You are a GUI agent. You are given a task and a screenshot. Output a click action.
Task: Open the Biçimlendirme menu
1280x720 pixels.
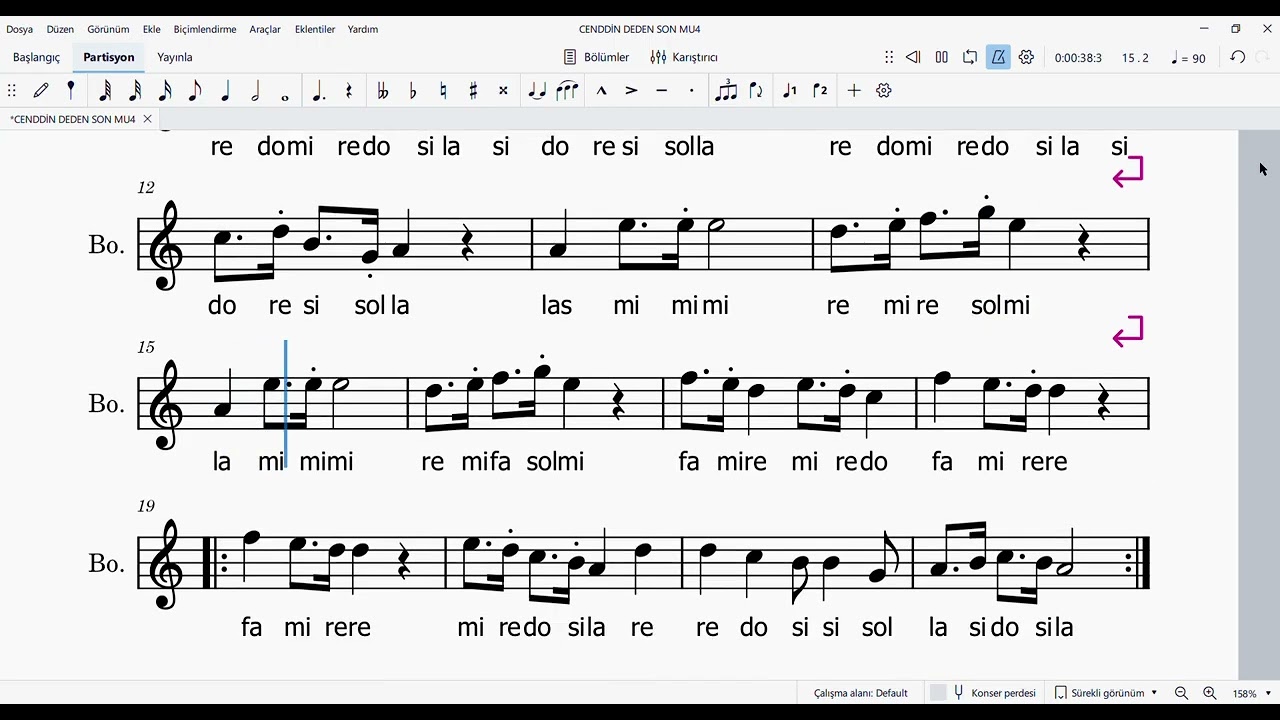(205, 29)
